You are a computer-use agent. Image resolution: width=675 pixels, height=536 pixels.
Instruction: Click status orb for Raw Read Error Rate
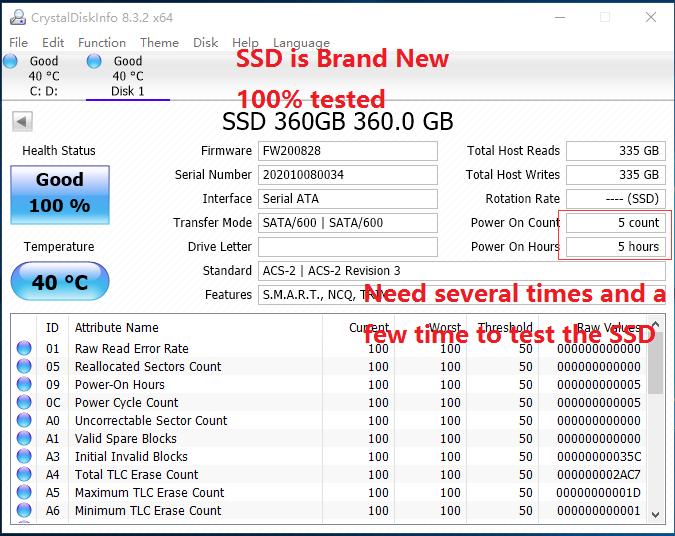pyautogui.click(x=24, y=348)
